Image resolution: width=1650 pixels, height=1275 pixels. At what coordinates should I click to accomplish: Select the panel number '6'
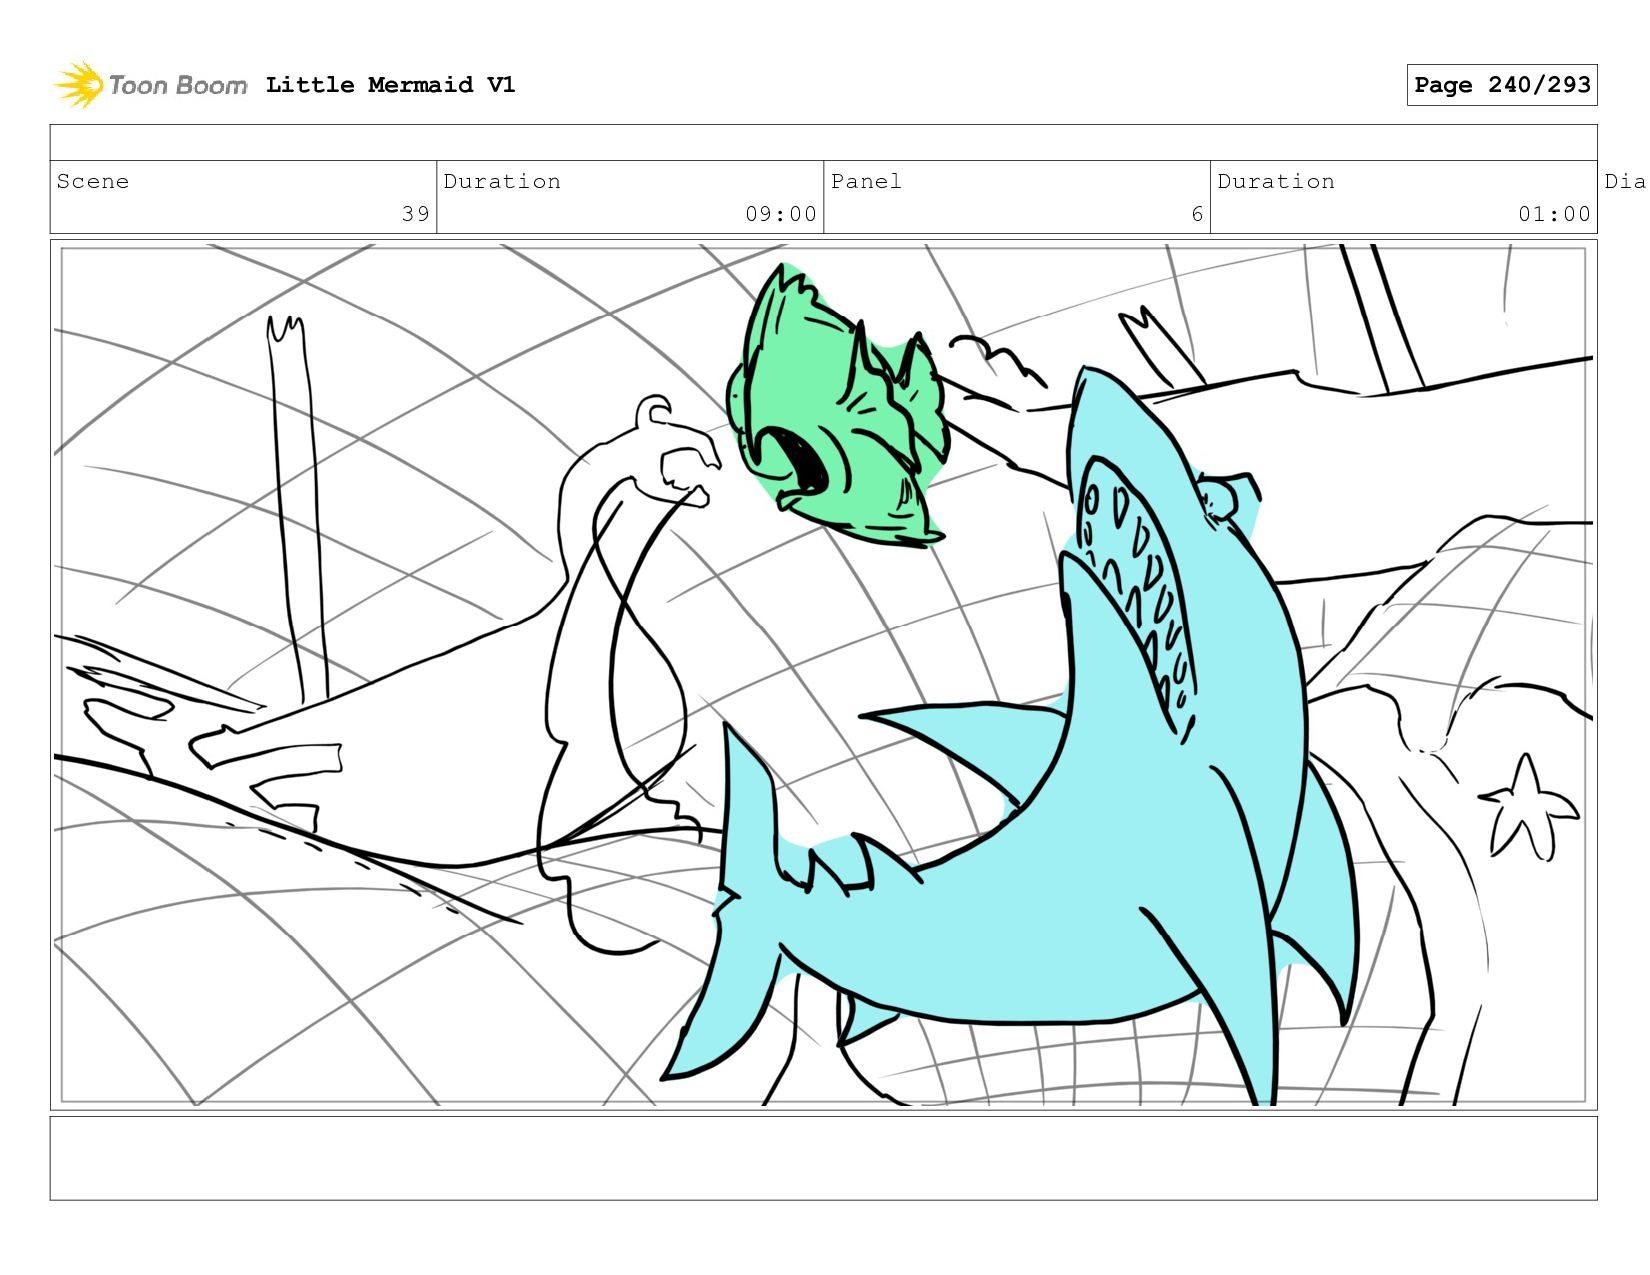[x=1197, y=214]
